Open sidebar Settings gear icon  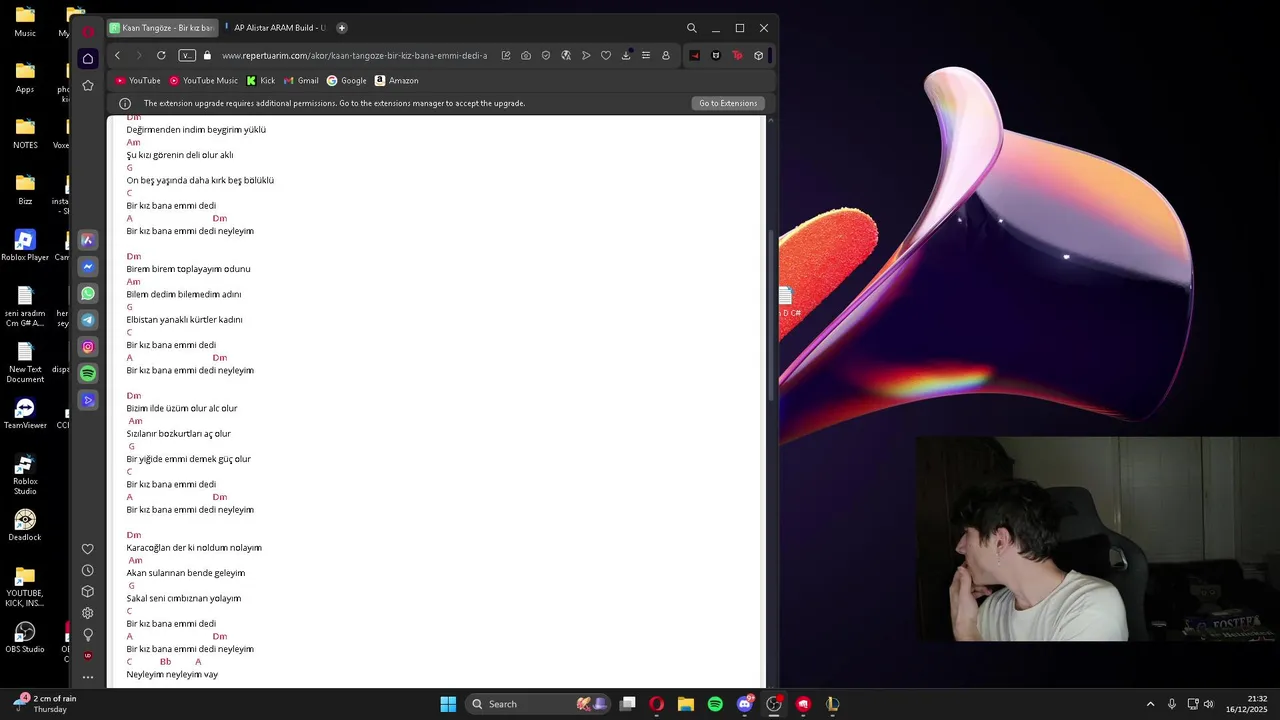(88, 613)
